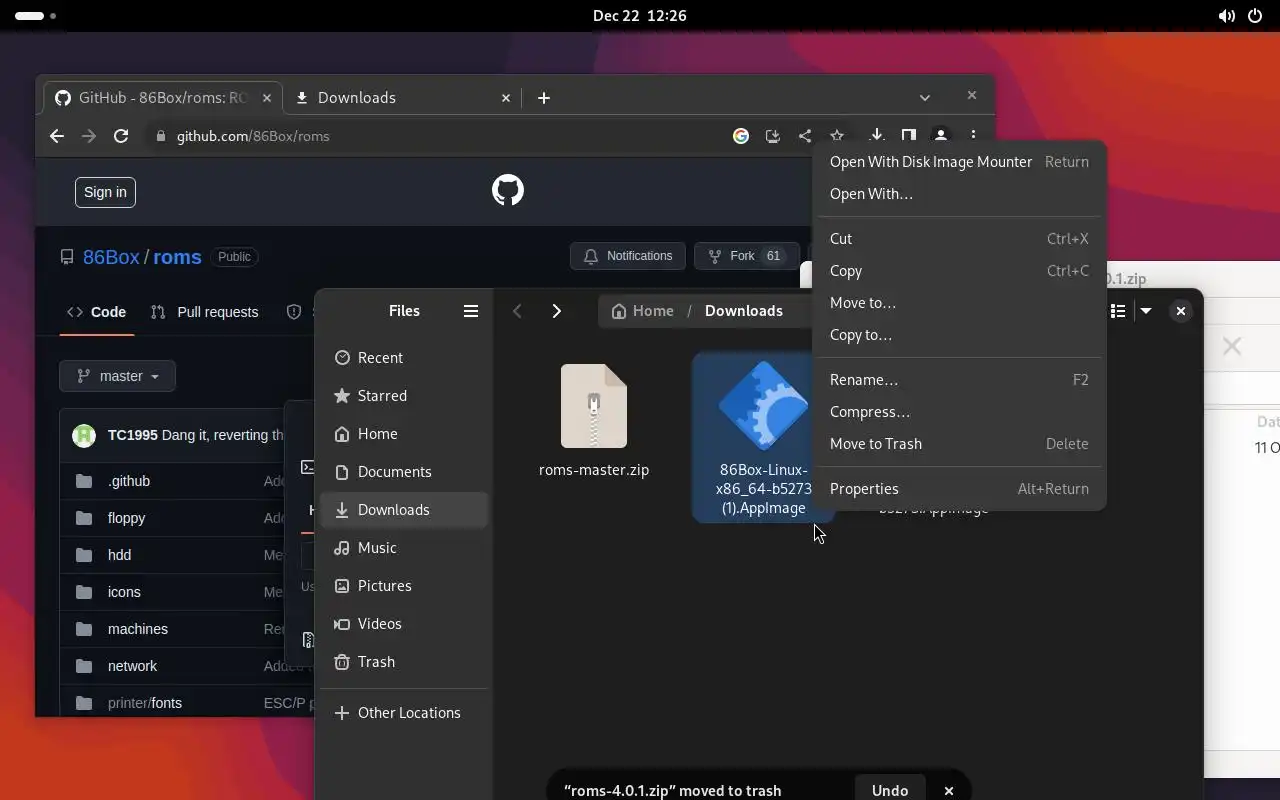1280x800 pixels.
Task: Open Starred in Files sidebar
Action: pyautogui.click(x=404, y=396)
